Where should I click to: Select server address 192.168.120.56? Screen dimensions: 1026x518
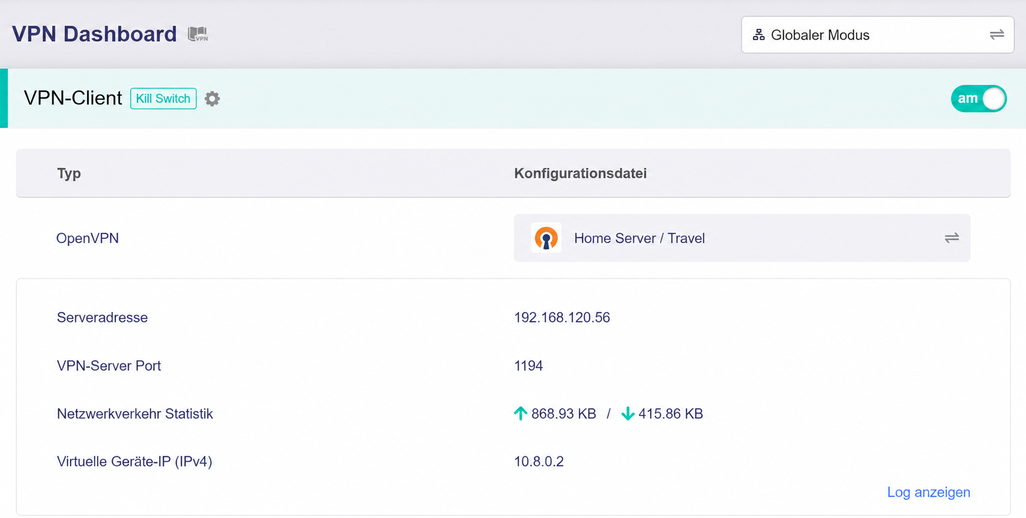tap(562, 318)
